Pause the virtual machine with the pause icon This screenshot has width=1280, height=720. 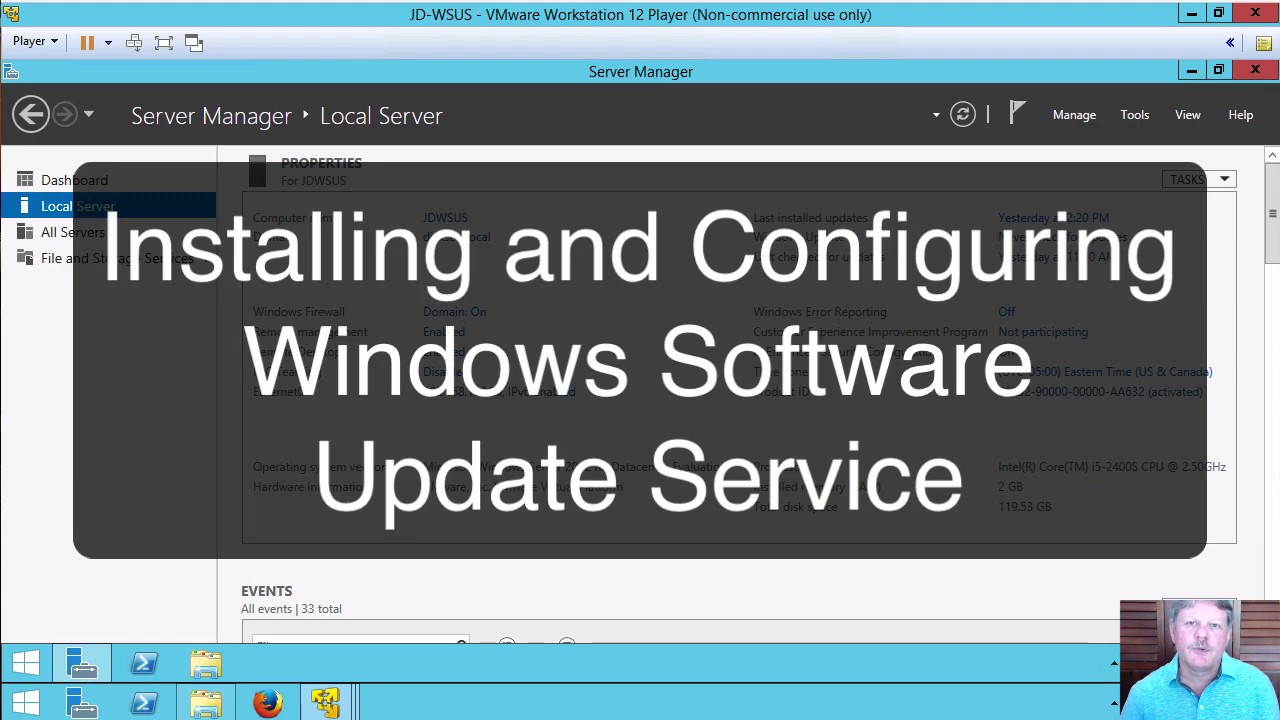point(87,42)
